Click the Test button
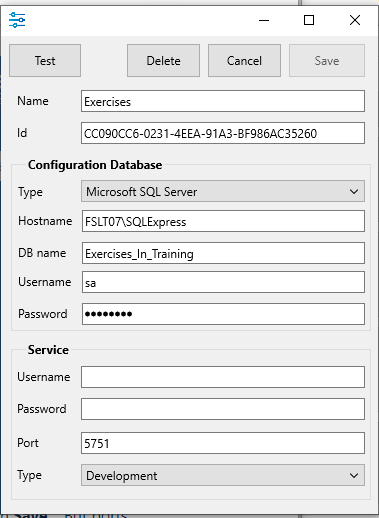The height and width of the screenshot is (518, 379). (45, 61)
